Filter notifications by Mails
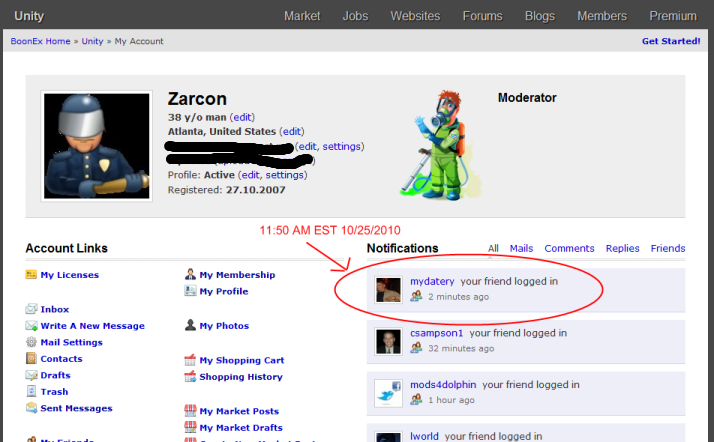The image size is (714, 442). tap(521, 249)
